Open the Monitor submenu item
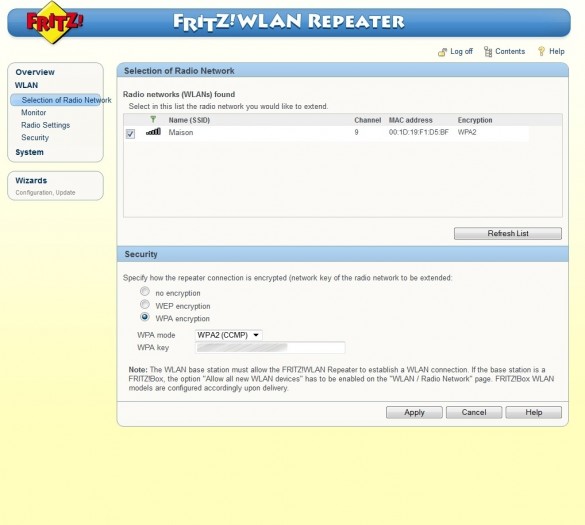This screenshot has width=585, height=525. 34,112
